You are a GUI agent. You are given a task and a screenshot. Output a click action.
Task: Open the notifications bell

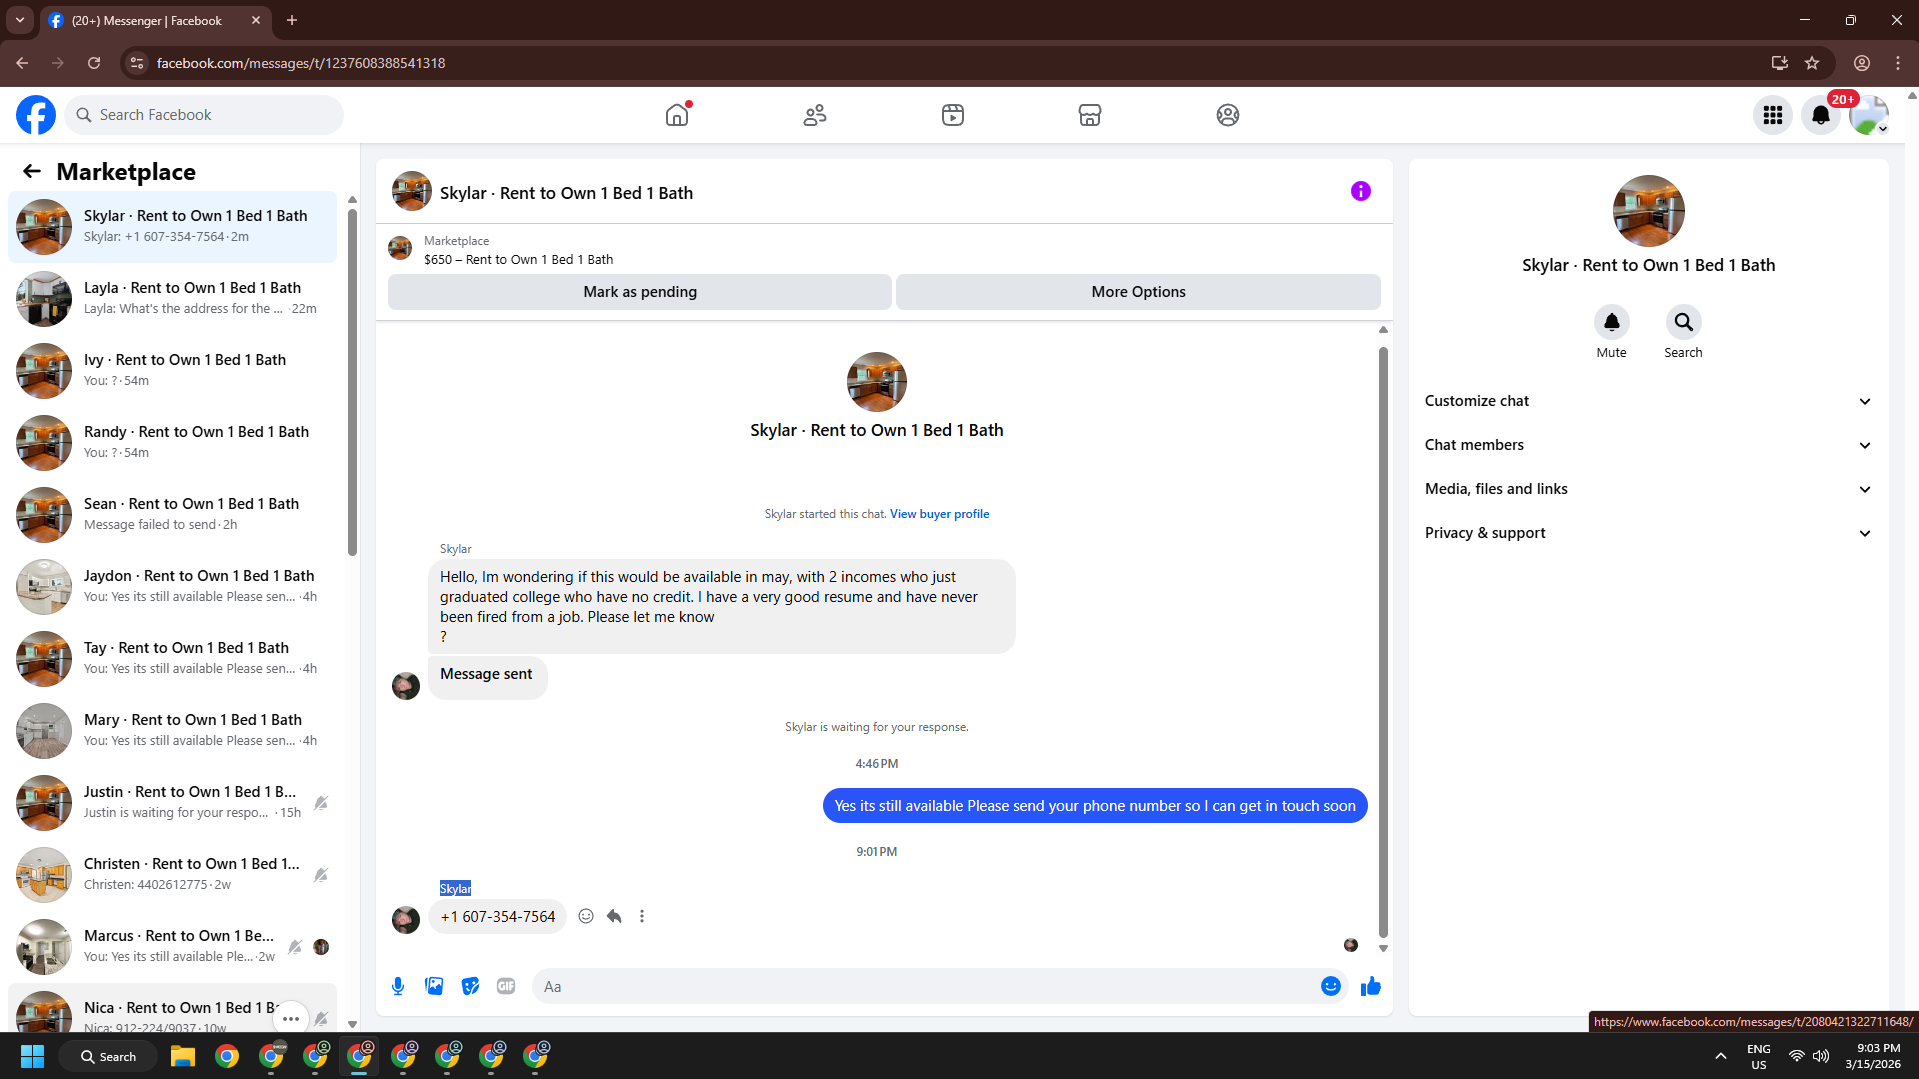pyautogui.click(x=1821, y=115)
